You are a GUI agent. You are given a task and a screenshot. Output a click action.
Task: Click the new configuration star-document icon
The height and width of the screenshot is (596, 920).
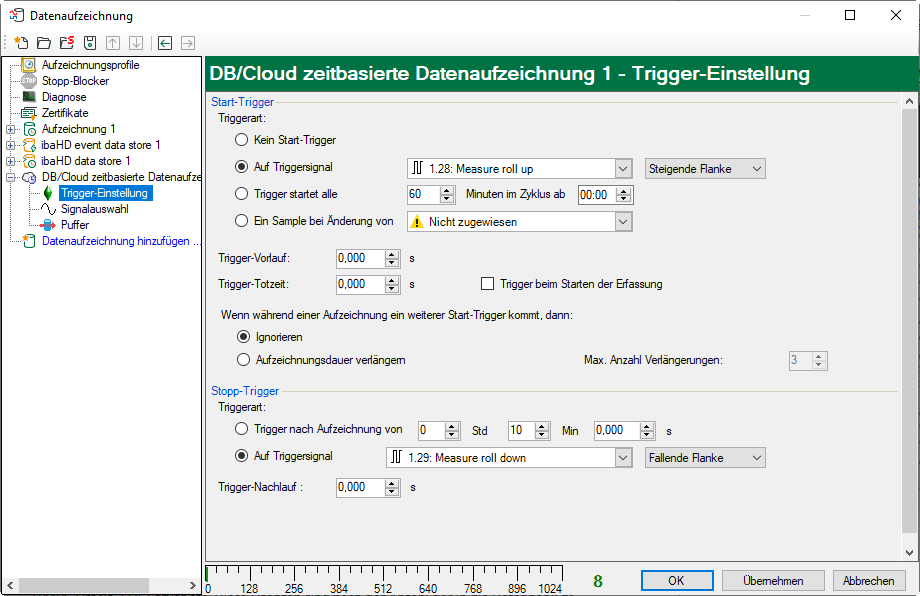(x=21, y=43)
